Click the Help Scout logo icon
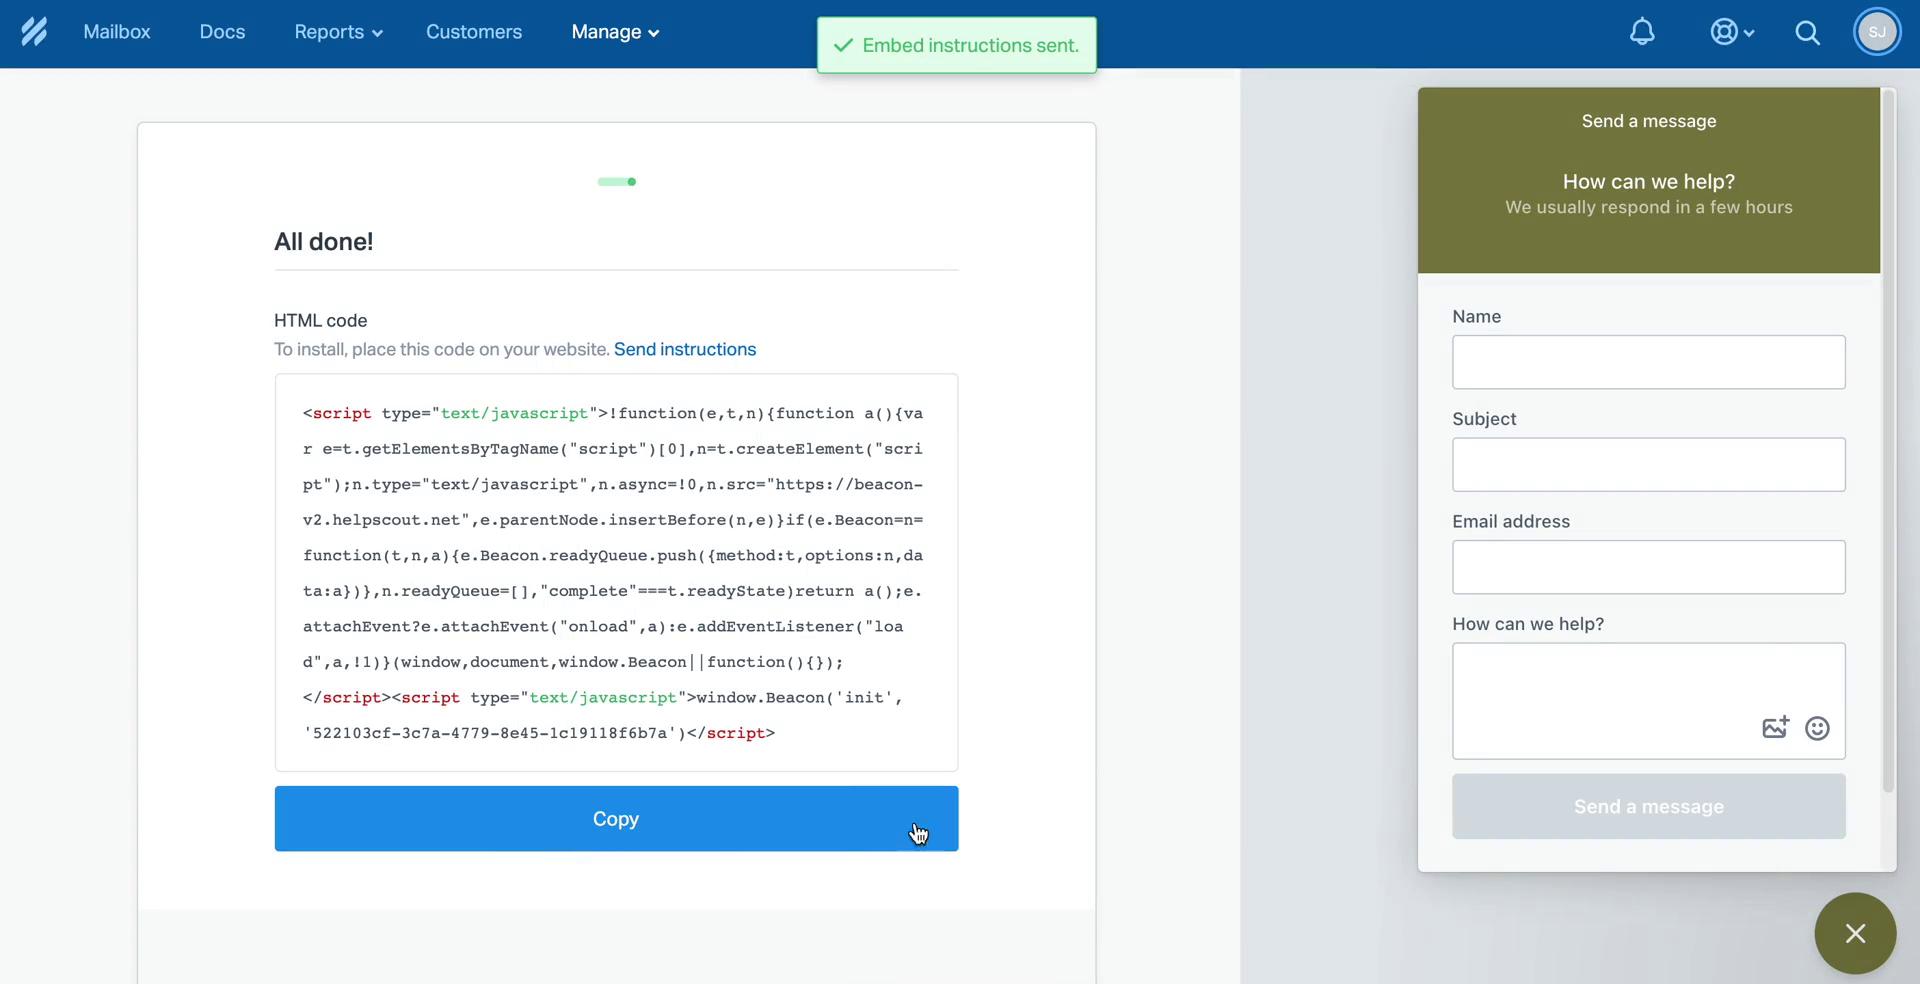The image size is (1920, 984). click(34, 32)
